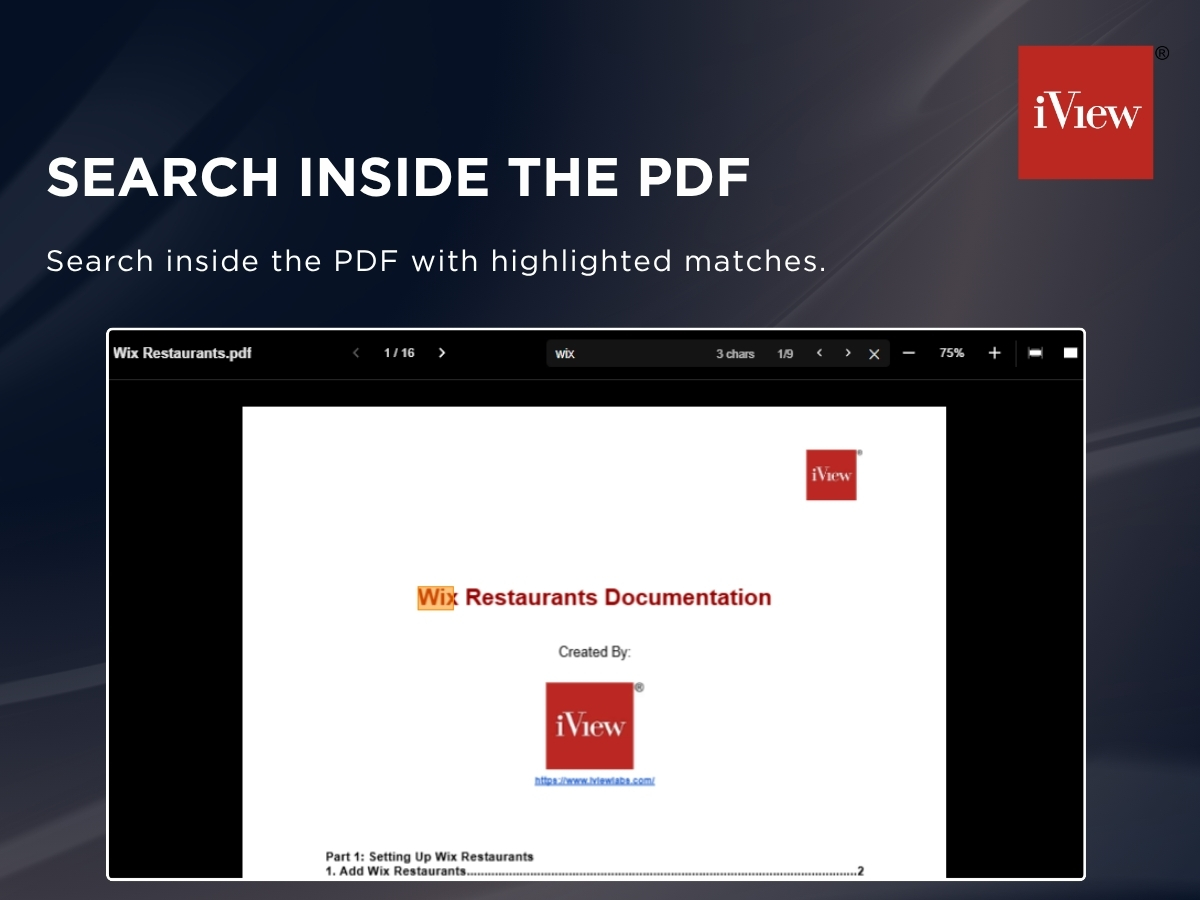Click the iView logo at the page's top right
This screenshot has width=1200, height=900.
(x=832, y=474)
